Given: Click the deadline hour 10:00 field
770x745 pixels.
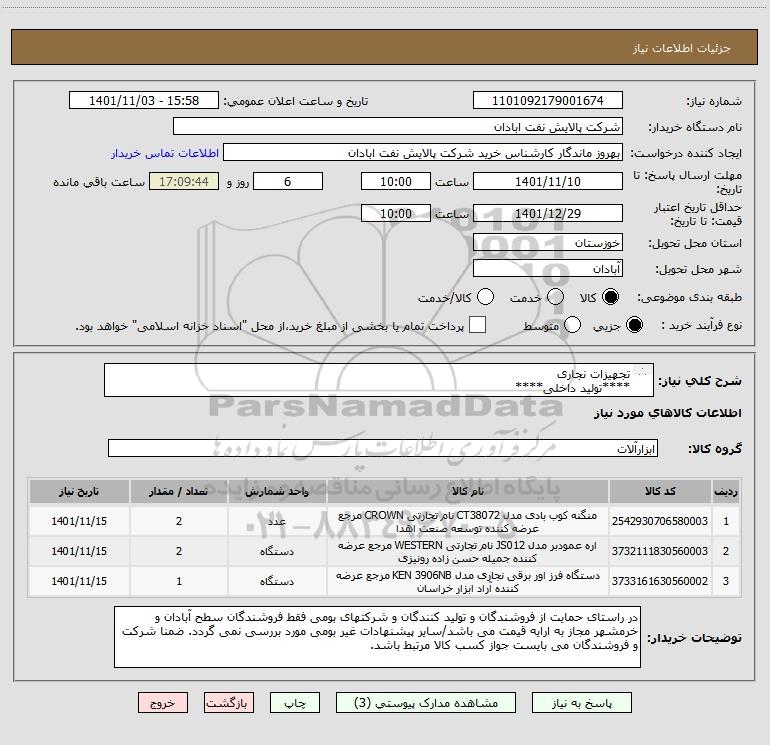Looking at the screenshot, I should click(x=396, y=181).
